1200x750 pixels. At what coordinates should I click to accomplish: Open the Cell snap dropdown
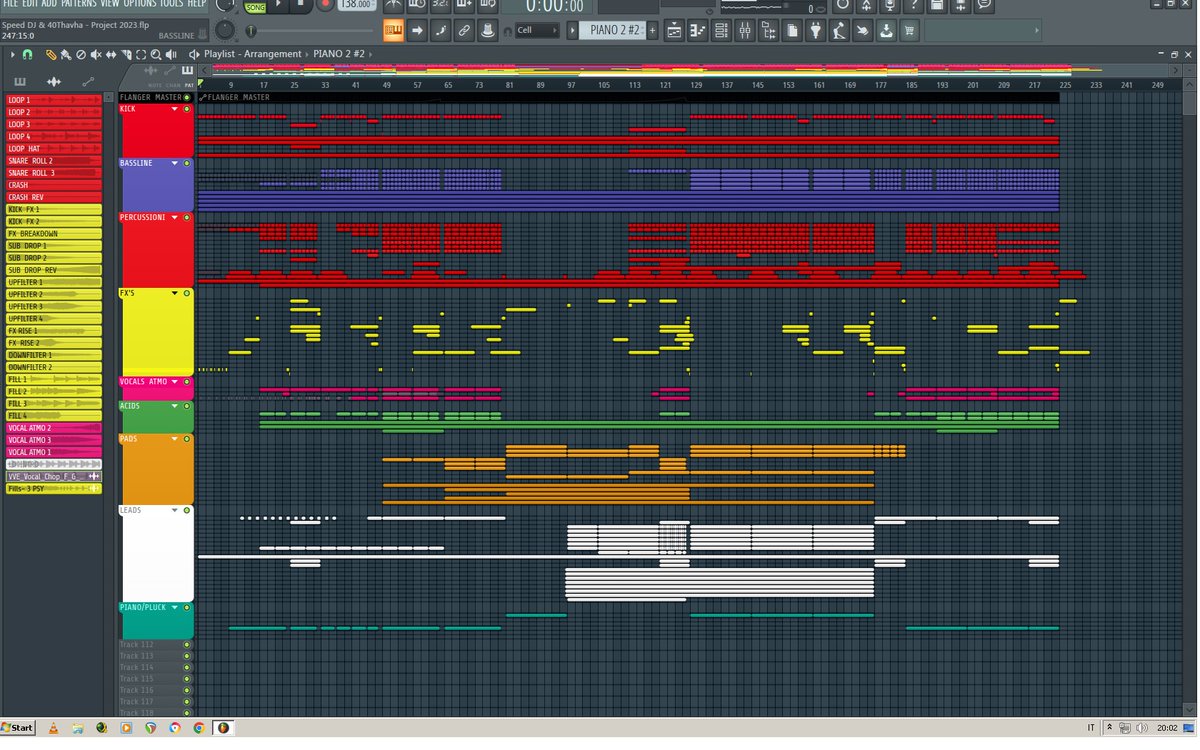pos(535,31)
